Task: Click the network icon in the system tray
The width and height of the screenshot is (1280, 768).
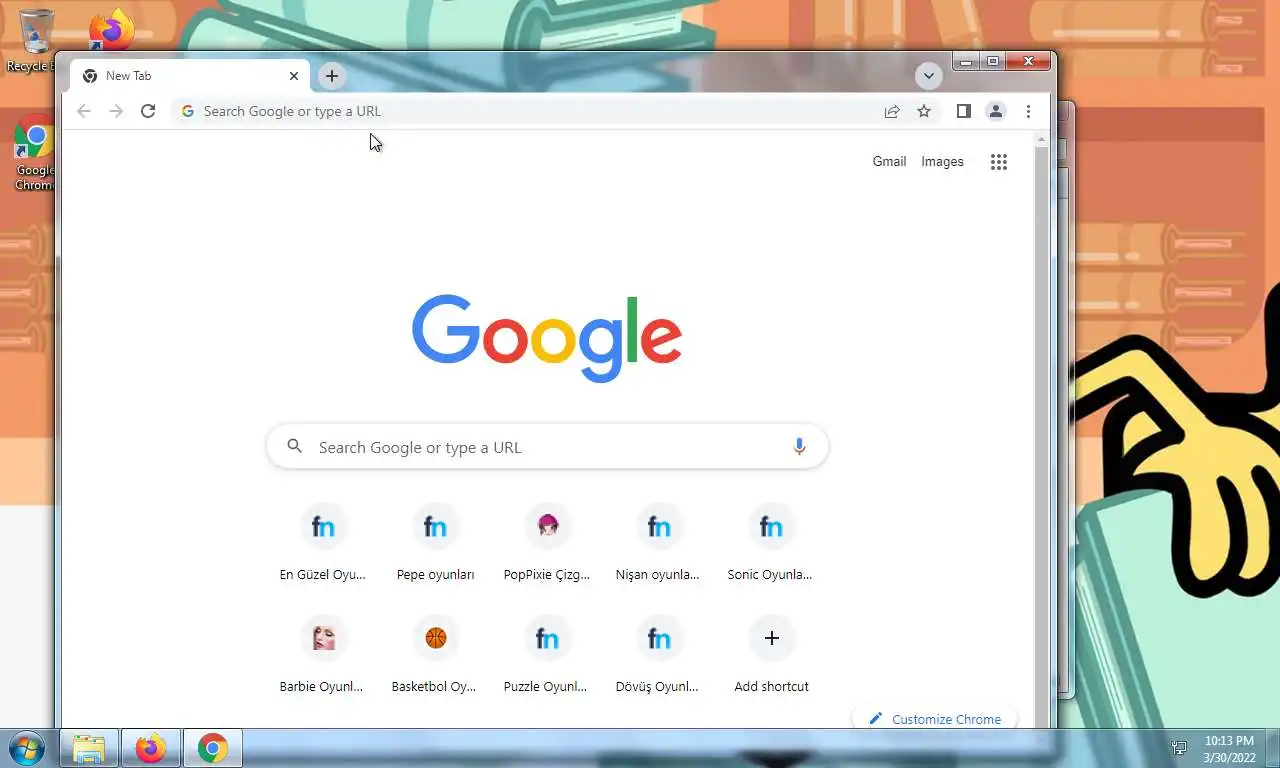Action: (1180, 748)
